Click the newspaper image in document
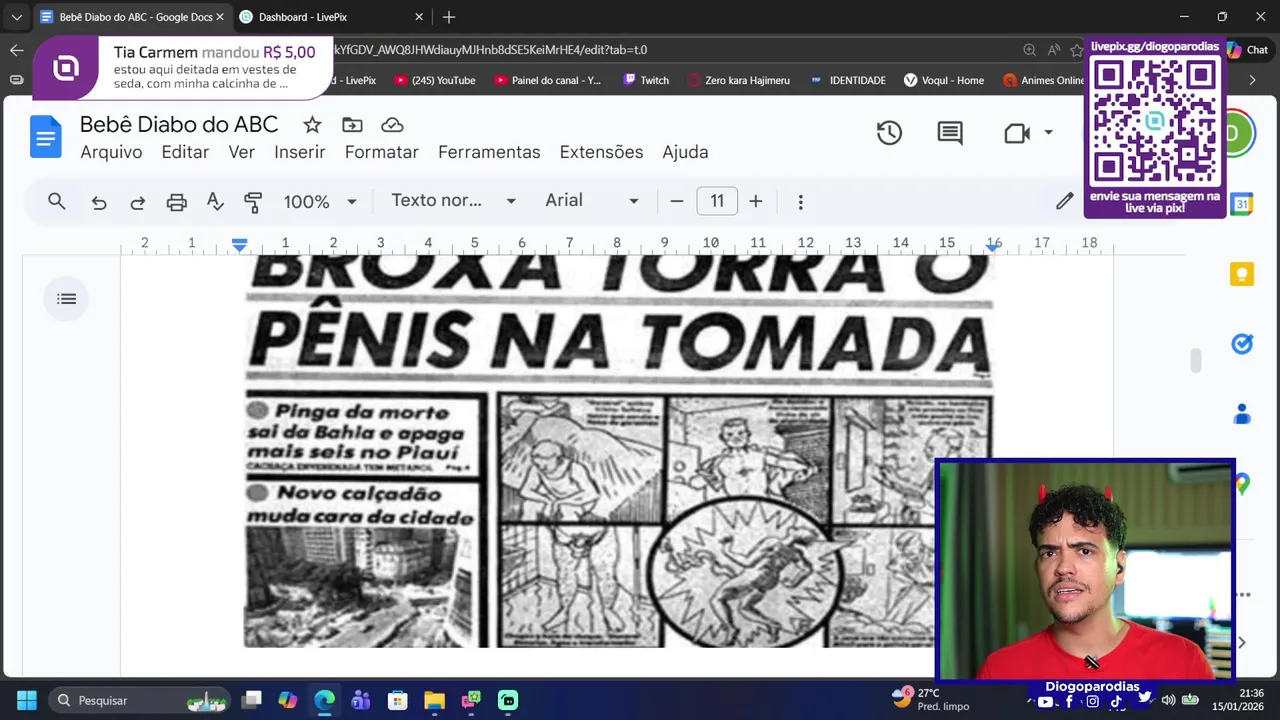Screen dimensions: 1280x720 pyautogui.click(x=619, y=451)
